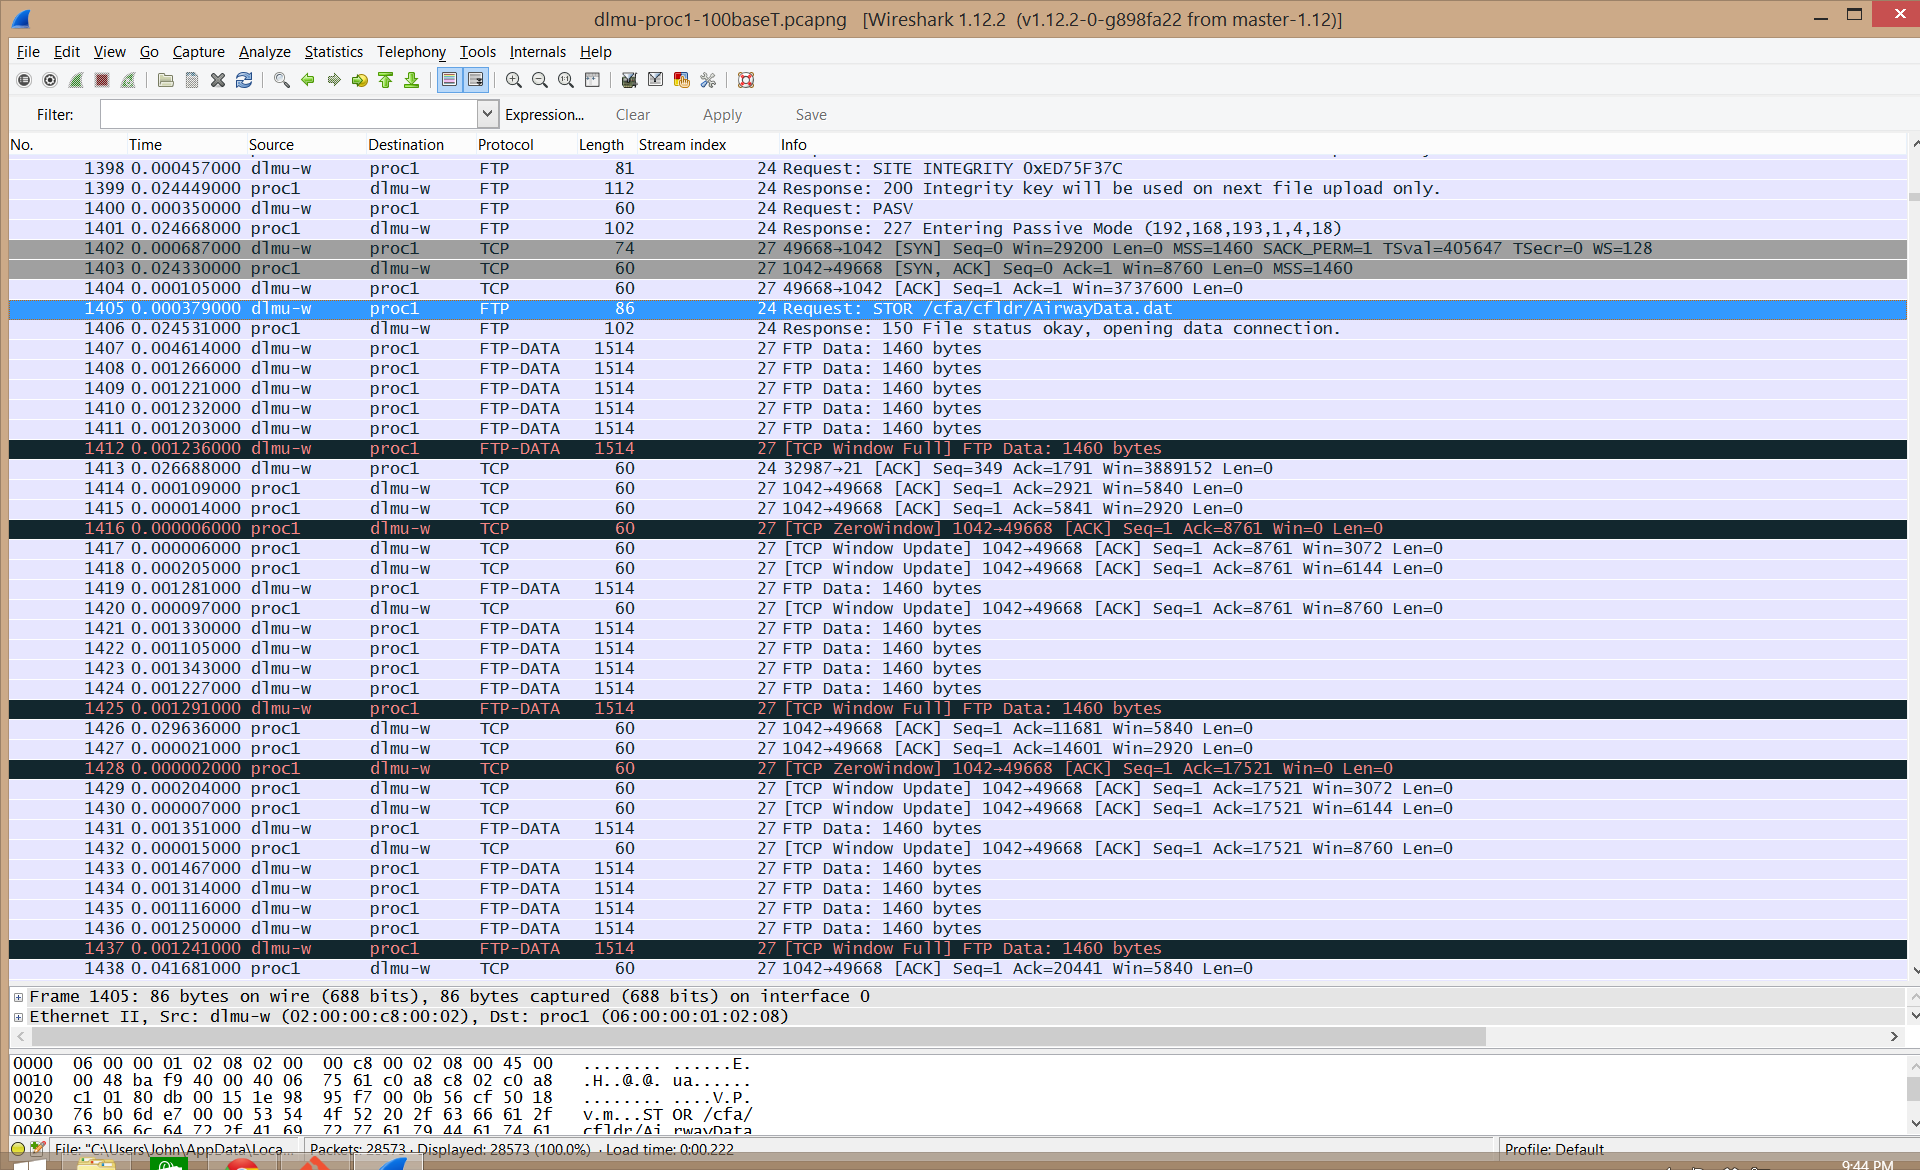This screenshot has width=1920, height=1170.
Task: Select packet 1402 SYN row
Action: pos(957,249)
